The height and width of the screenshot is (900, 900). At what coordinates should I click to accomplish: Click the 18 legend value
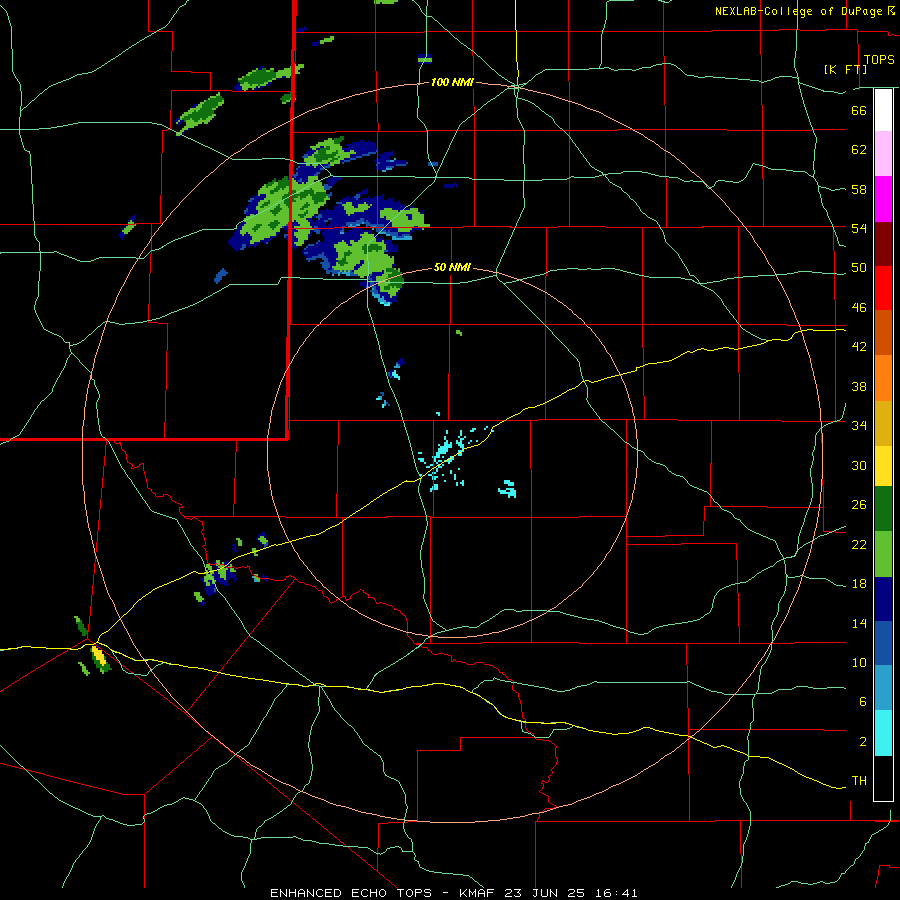[x=859, y=584]
